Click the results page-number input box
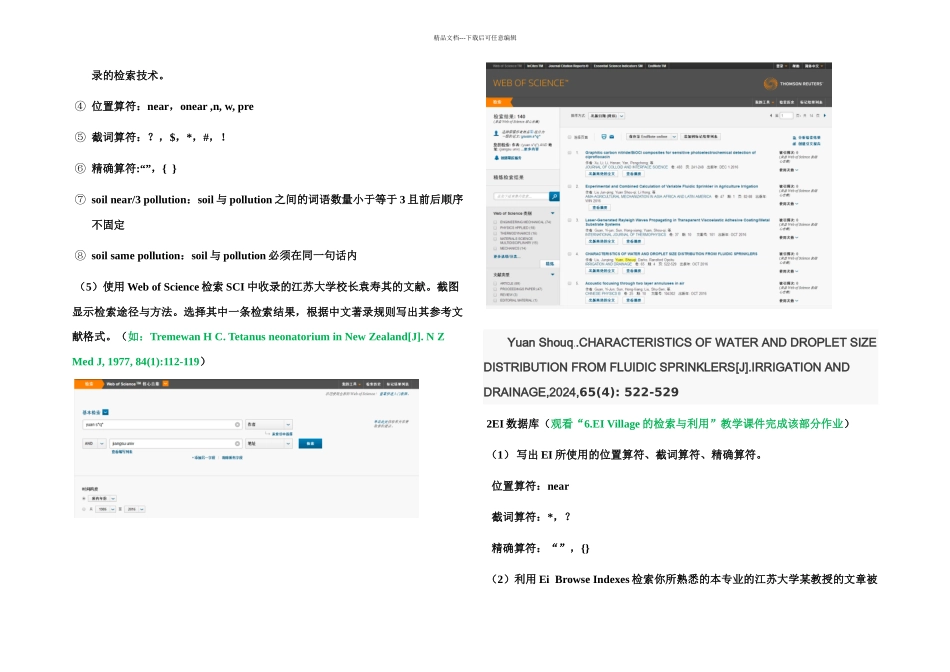 pyautogui.click(x=786, y=115)
